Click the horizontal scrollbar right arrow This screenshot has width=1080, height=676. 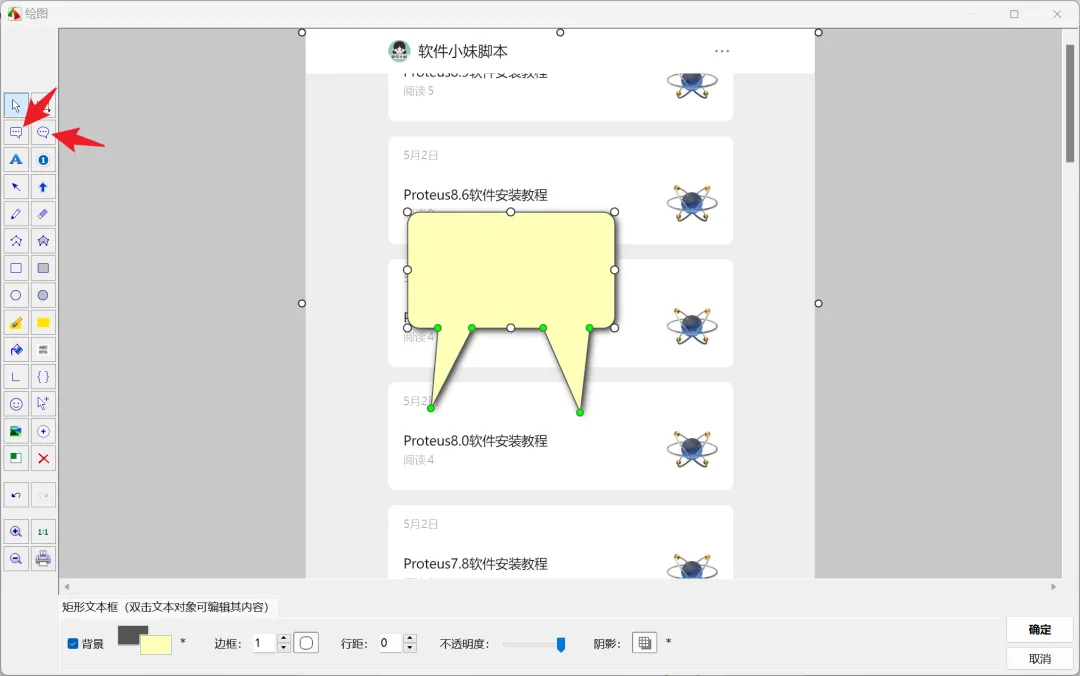click(x=1053, y=587)
